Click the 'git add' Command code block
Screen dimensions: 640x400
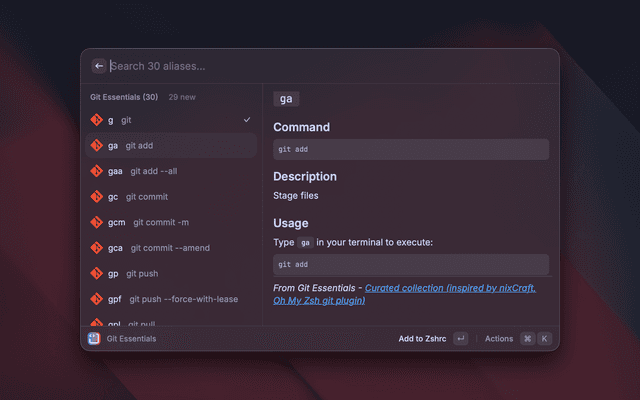click(410, 150)
